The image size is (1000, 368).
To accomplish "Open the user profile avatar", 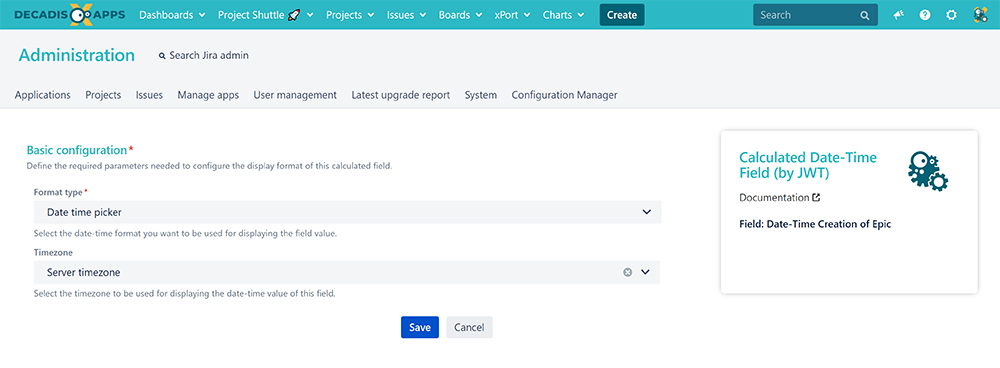I will click(981, 15).
